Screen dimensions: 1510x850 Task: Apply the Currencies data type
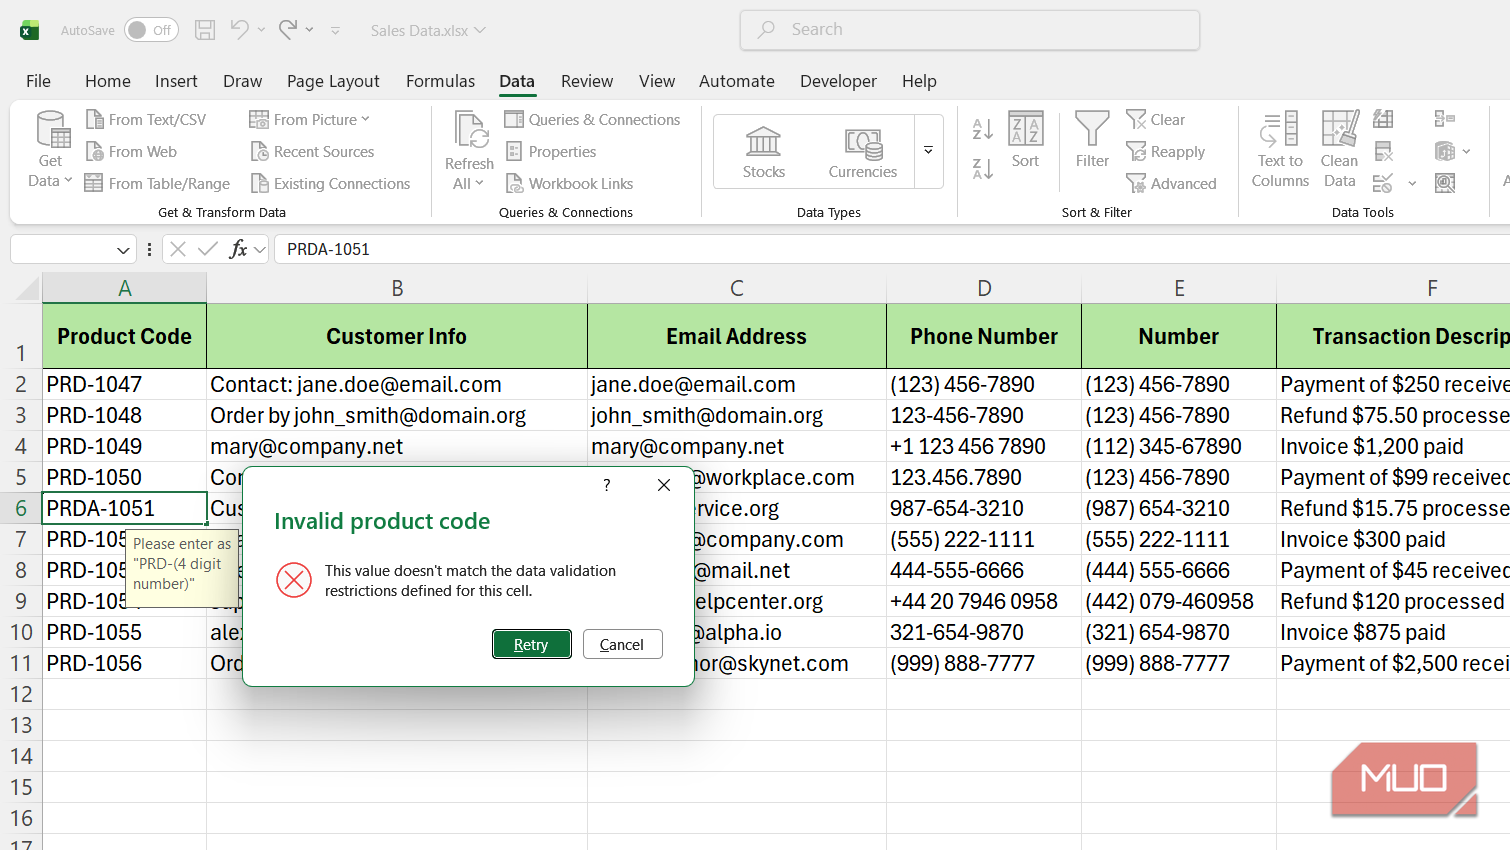(x=863, y=152)
